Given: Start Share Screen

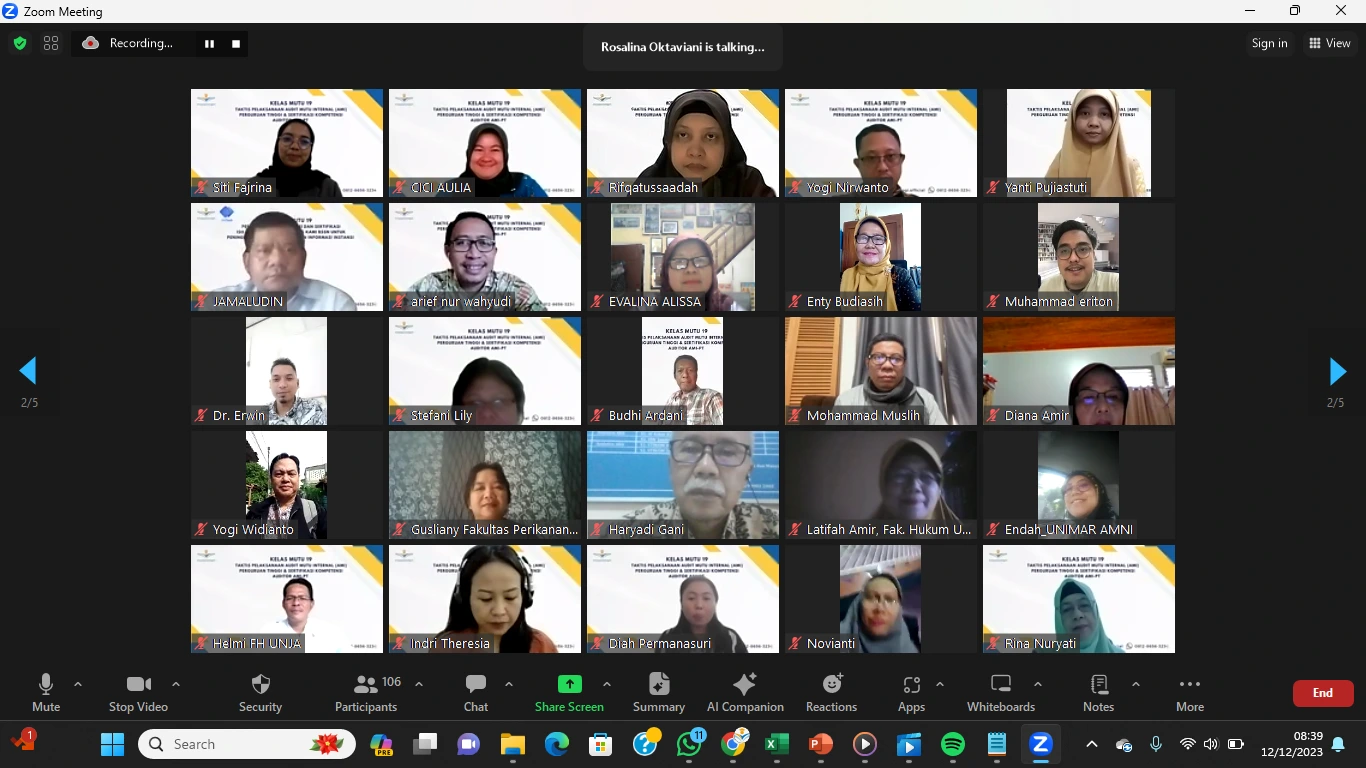Looking at the screenshot, I should [569, 692].
